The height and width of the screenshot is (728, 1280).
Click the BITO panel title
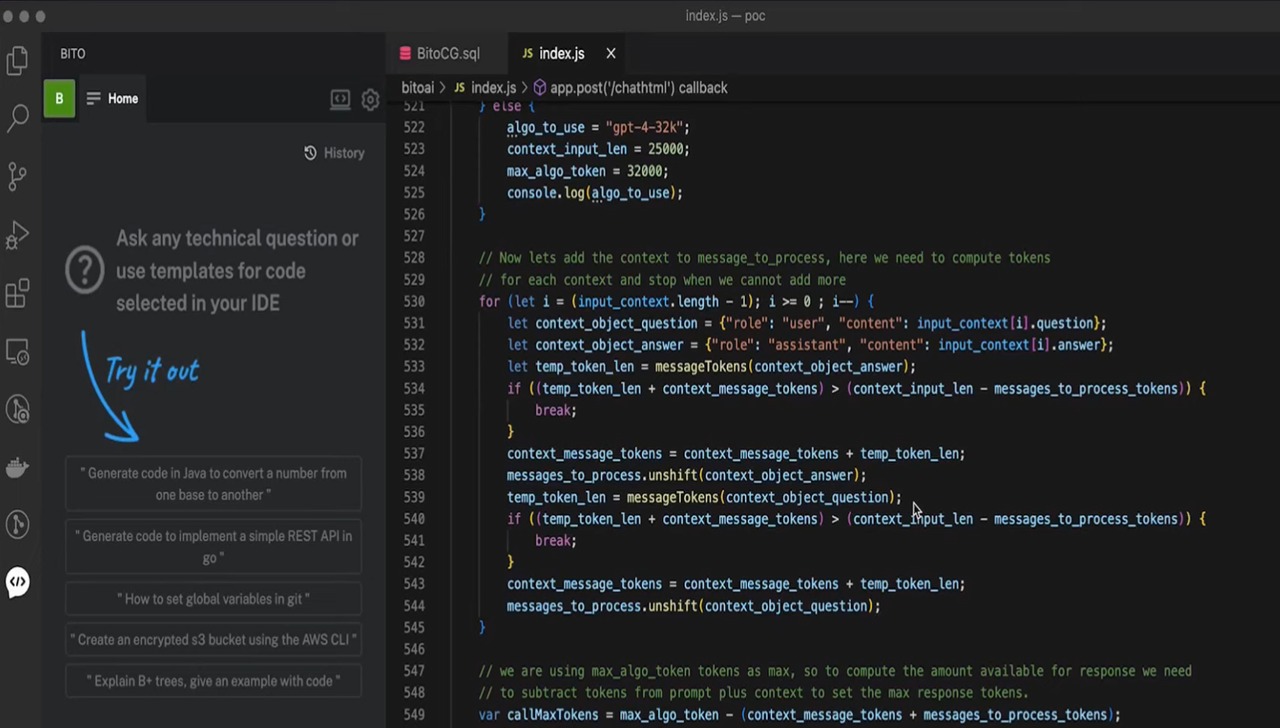click(x=72, y=53)
